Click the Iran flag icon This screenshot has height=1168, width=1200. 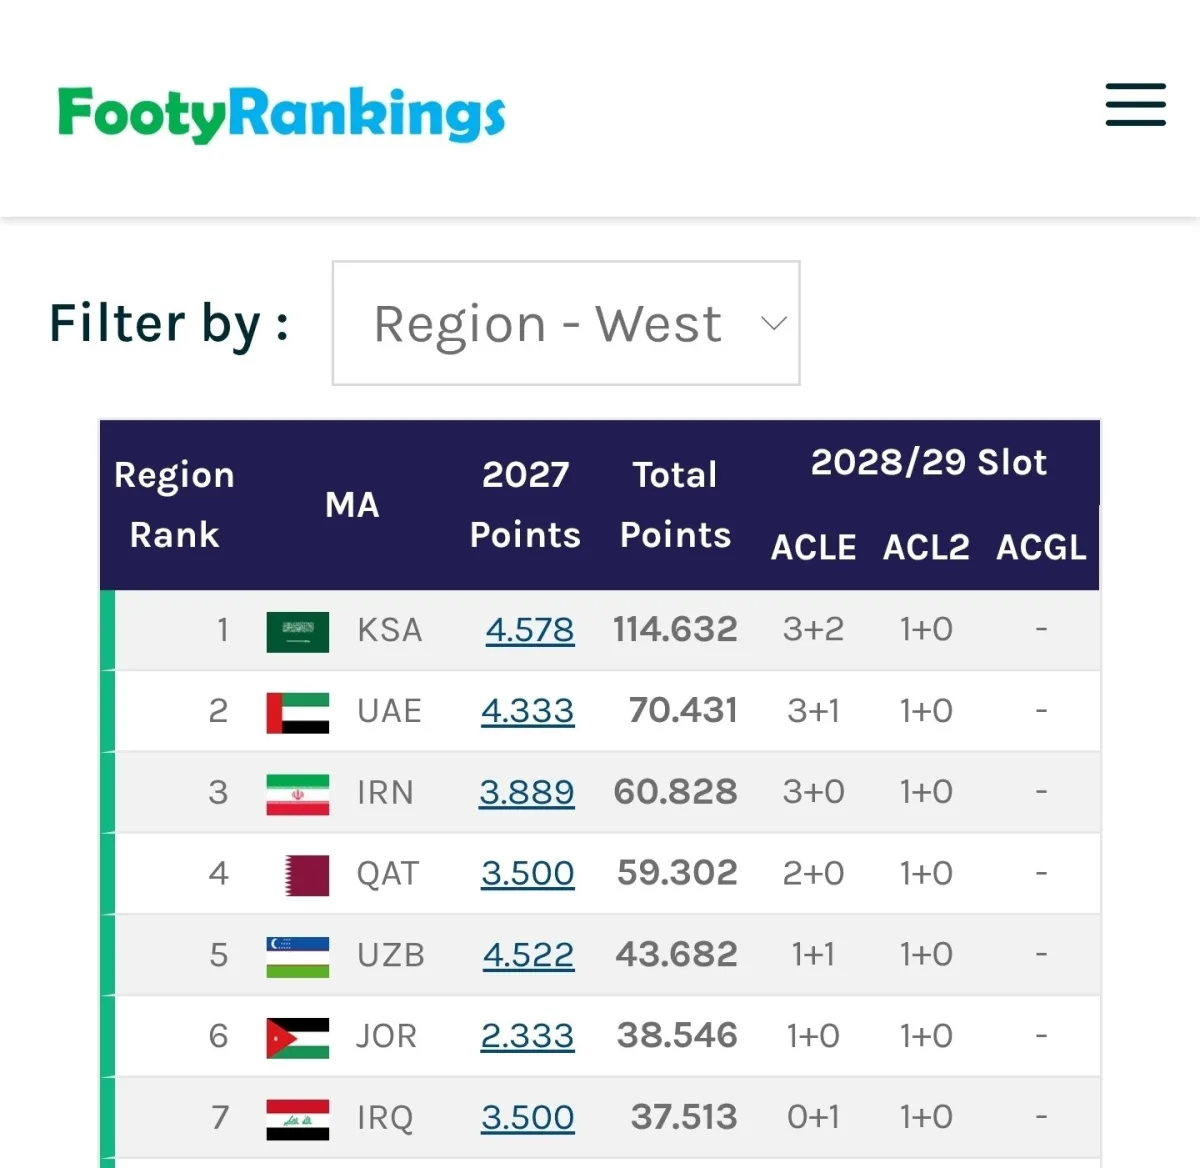point(298,794)
